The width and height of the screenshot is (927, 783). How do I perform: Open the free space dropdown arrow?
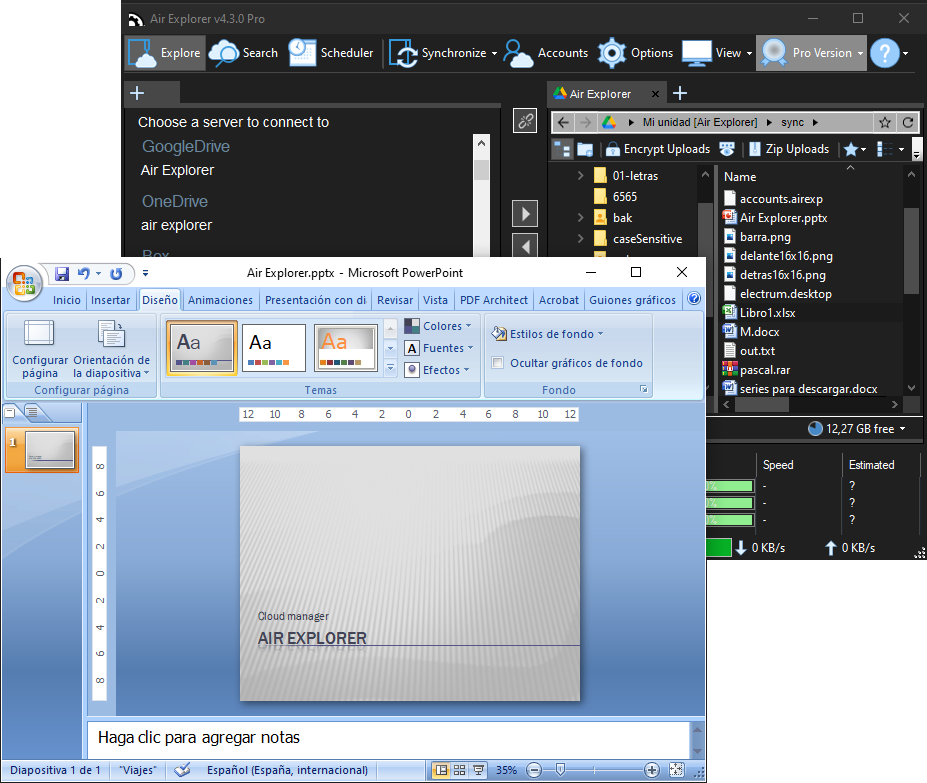903,429
